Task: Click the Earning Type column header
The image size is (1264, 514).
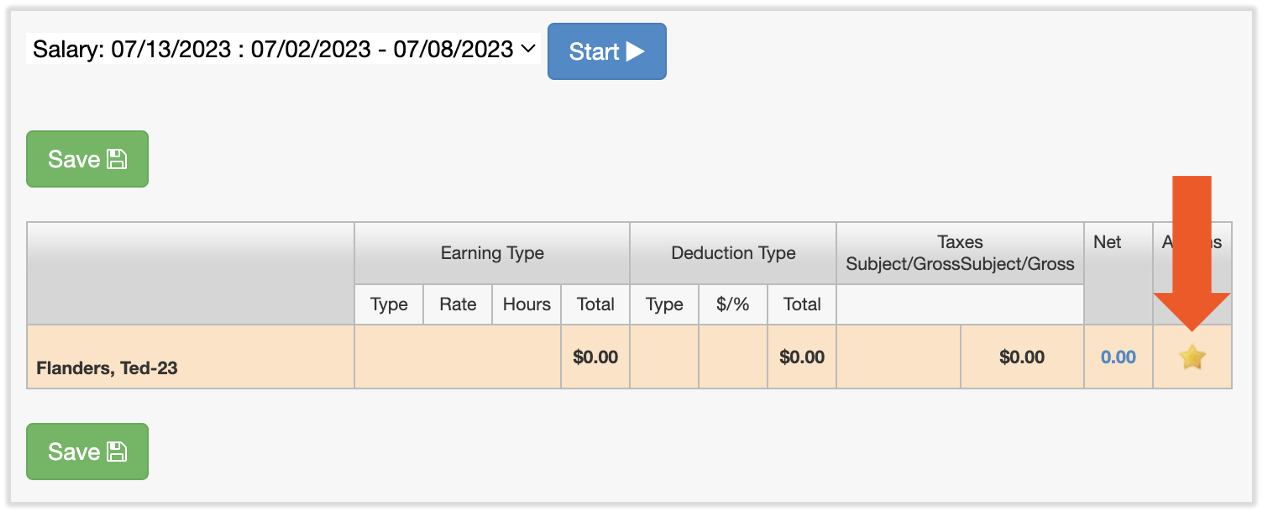Action: click(492, 253)
